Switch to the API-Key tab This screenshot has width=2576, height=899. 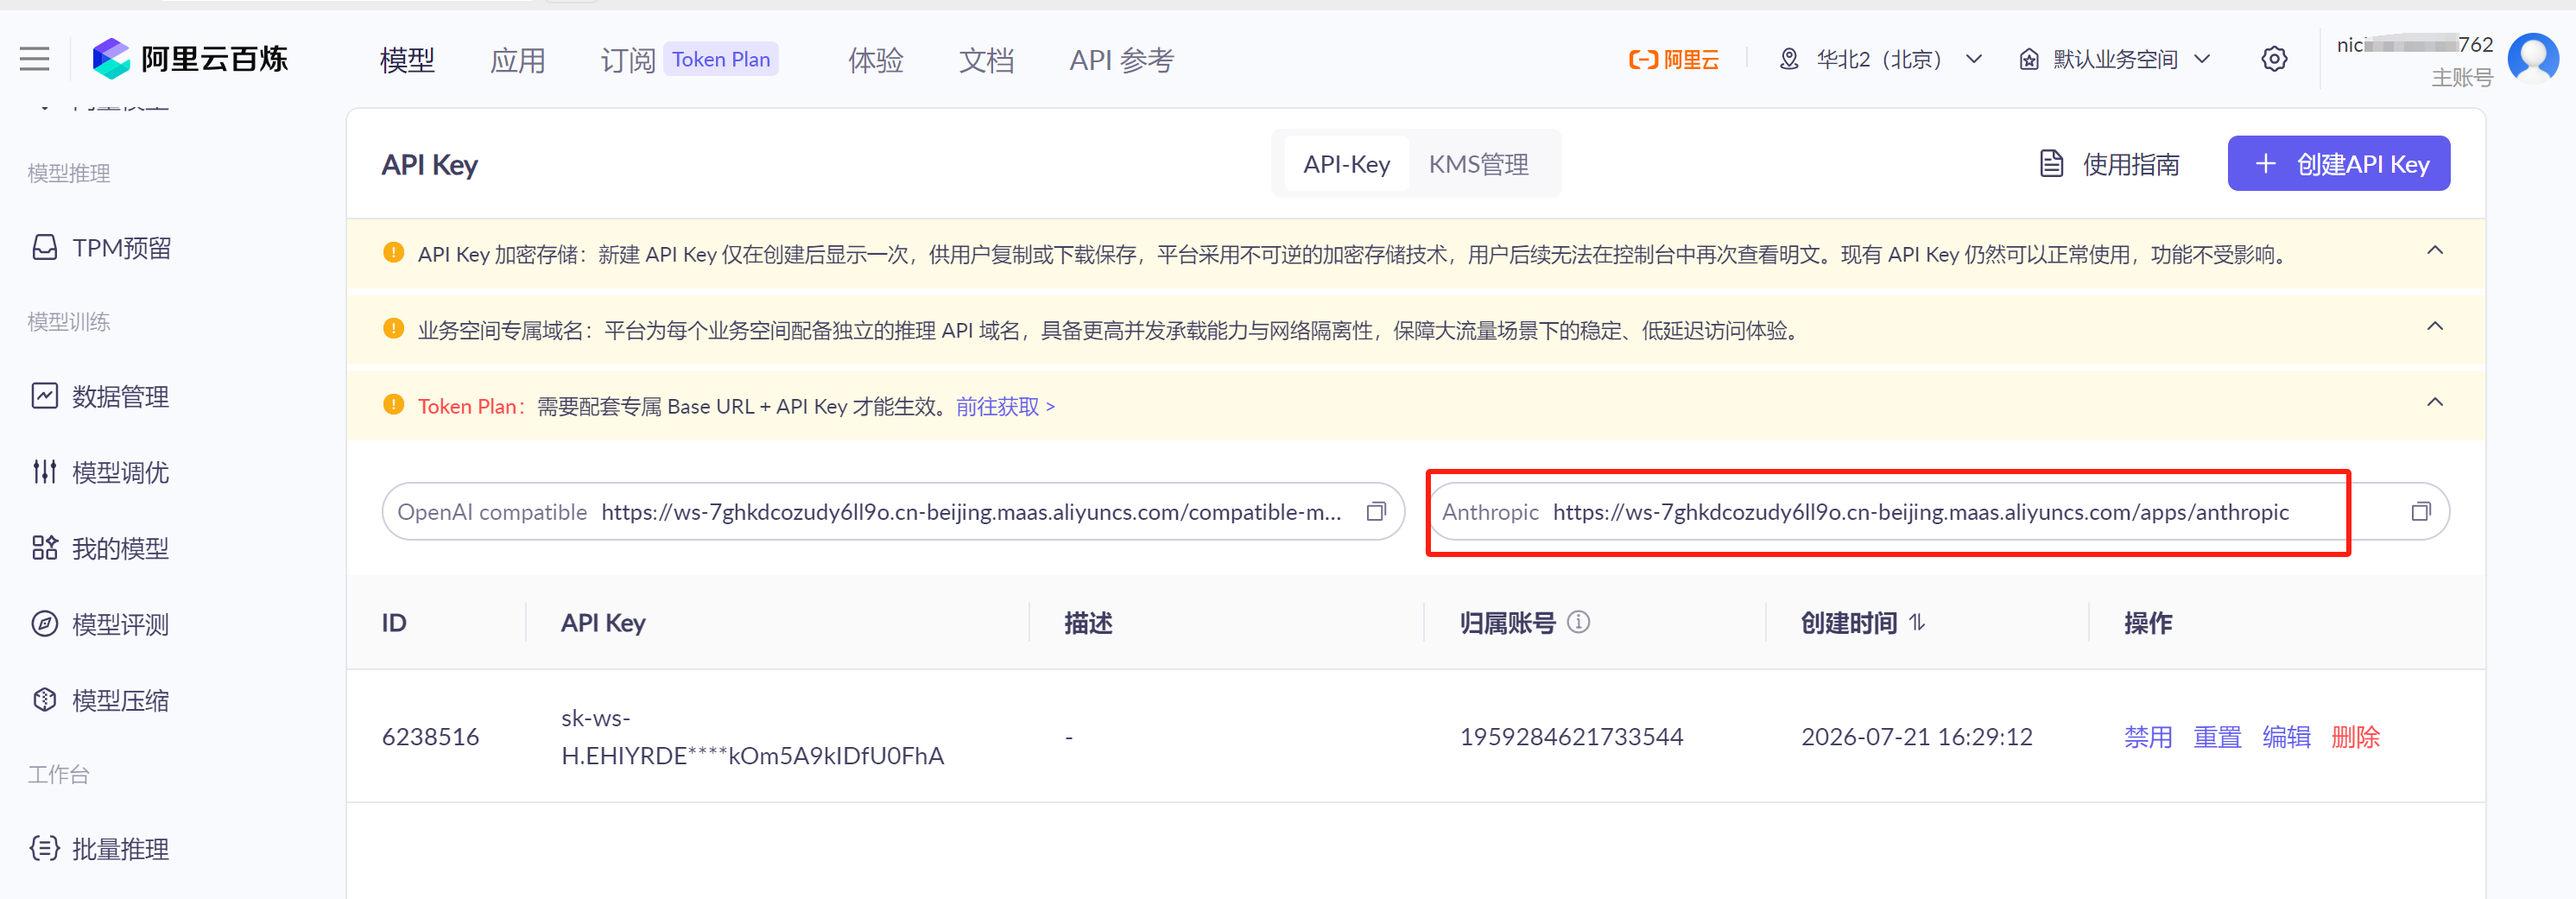(x=1346, y=164)
